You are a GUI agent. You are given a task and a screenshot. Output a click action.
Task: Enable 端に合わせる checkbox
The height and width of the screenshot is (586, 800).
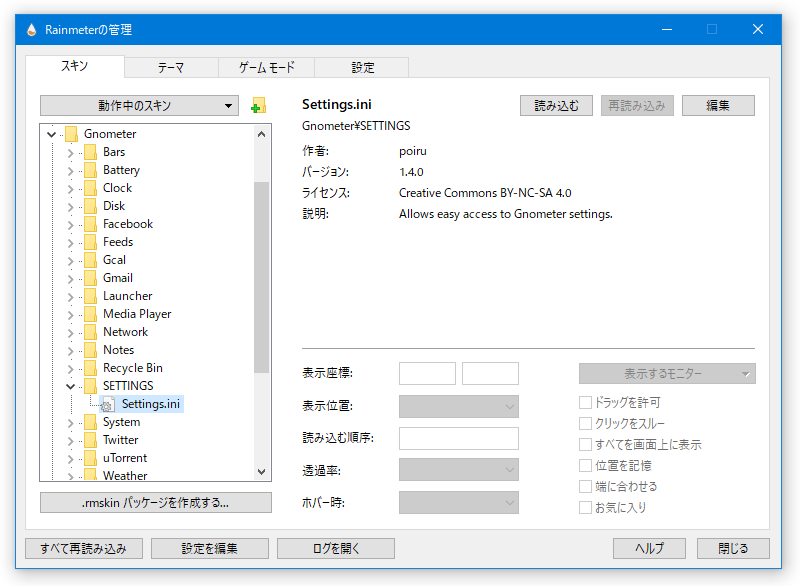tap(585, 487)
